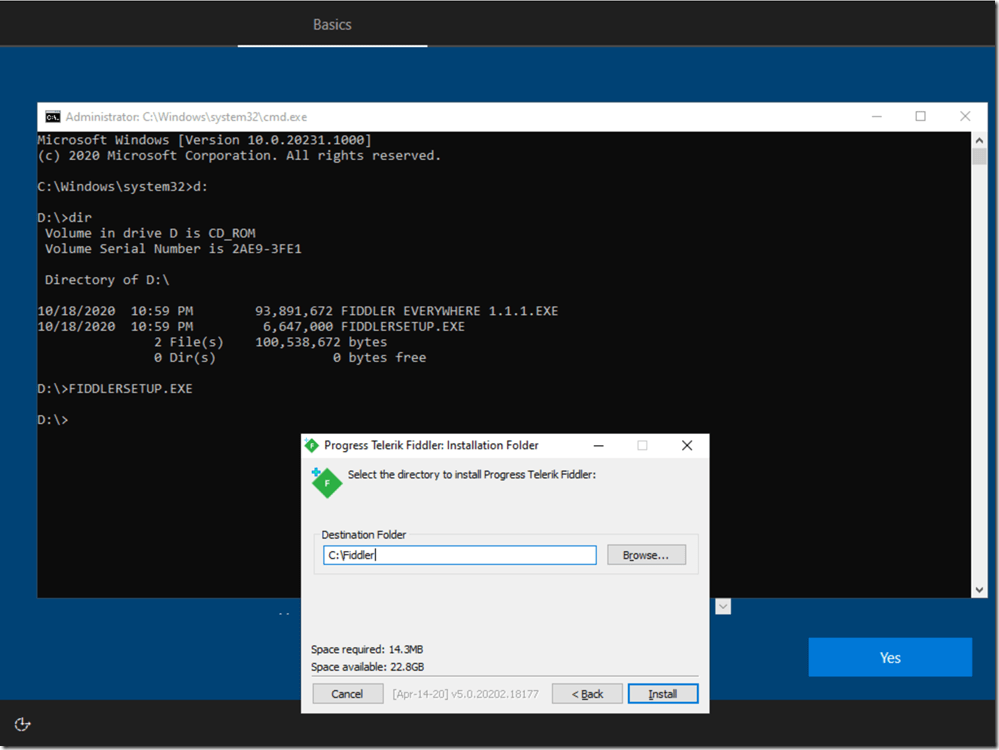999x750 pixels.
Task: Click the cmd.exe system menu icon
Action: [x=52, y=117]
